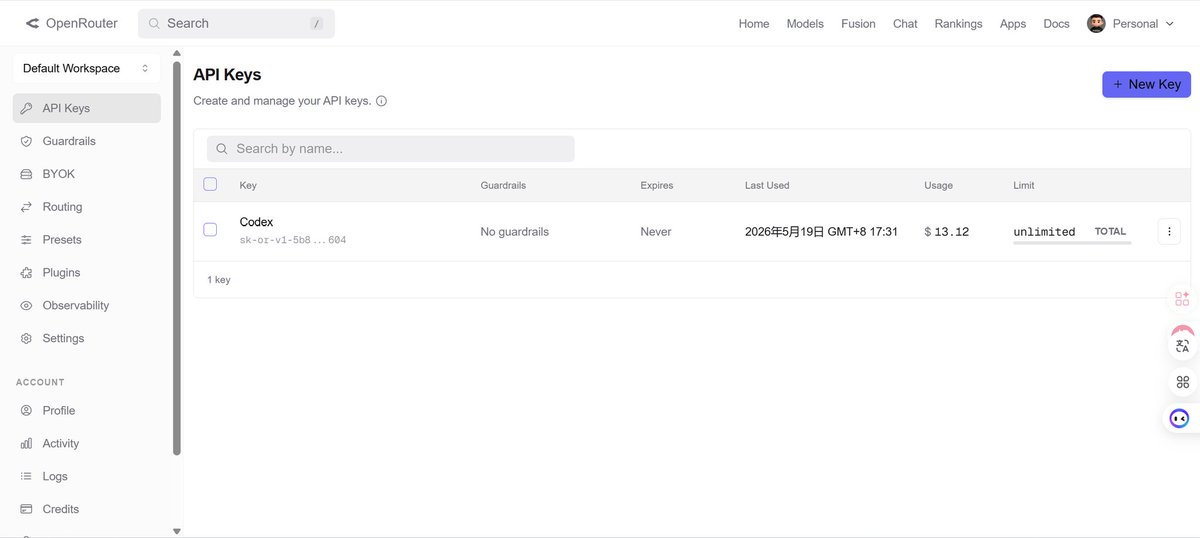Toggle the select-all checkbox in table header
The width and height of the screenshot is (1200, 538).
coord(210,184)
